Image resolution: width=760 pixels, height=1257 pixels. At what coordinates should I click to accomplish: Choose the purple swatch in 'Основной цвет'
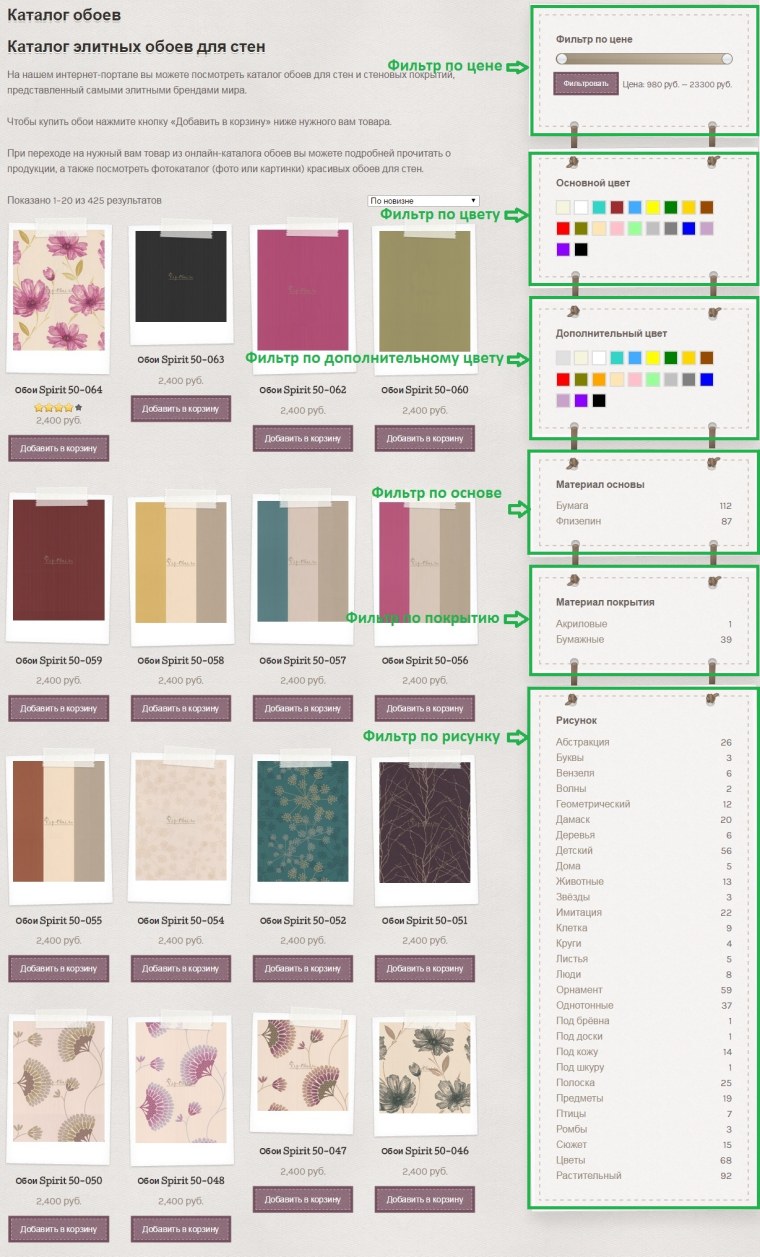(563, 249)
